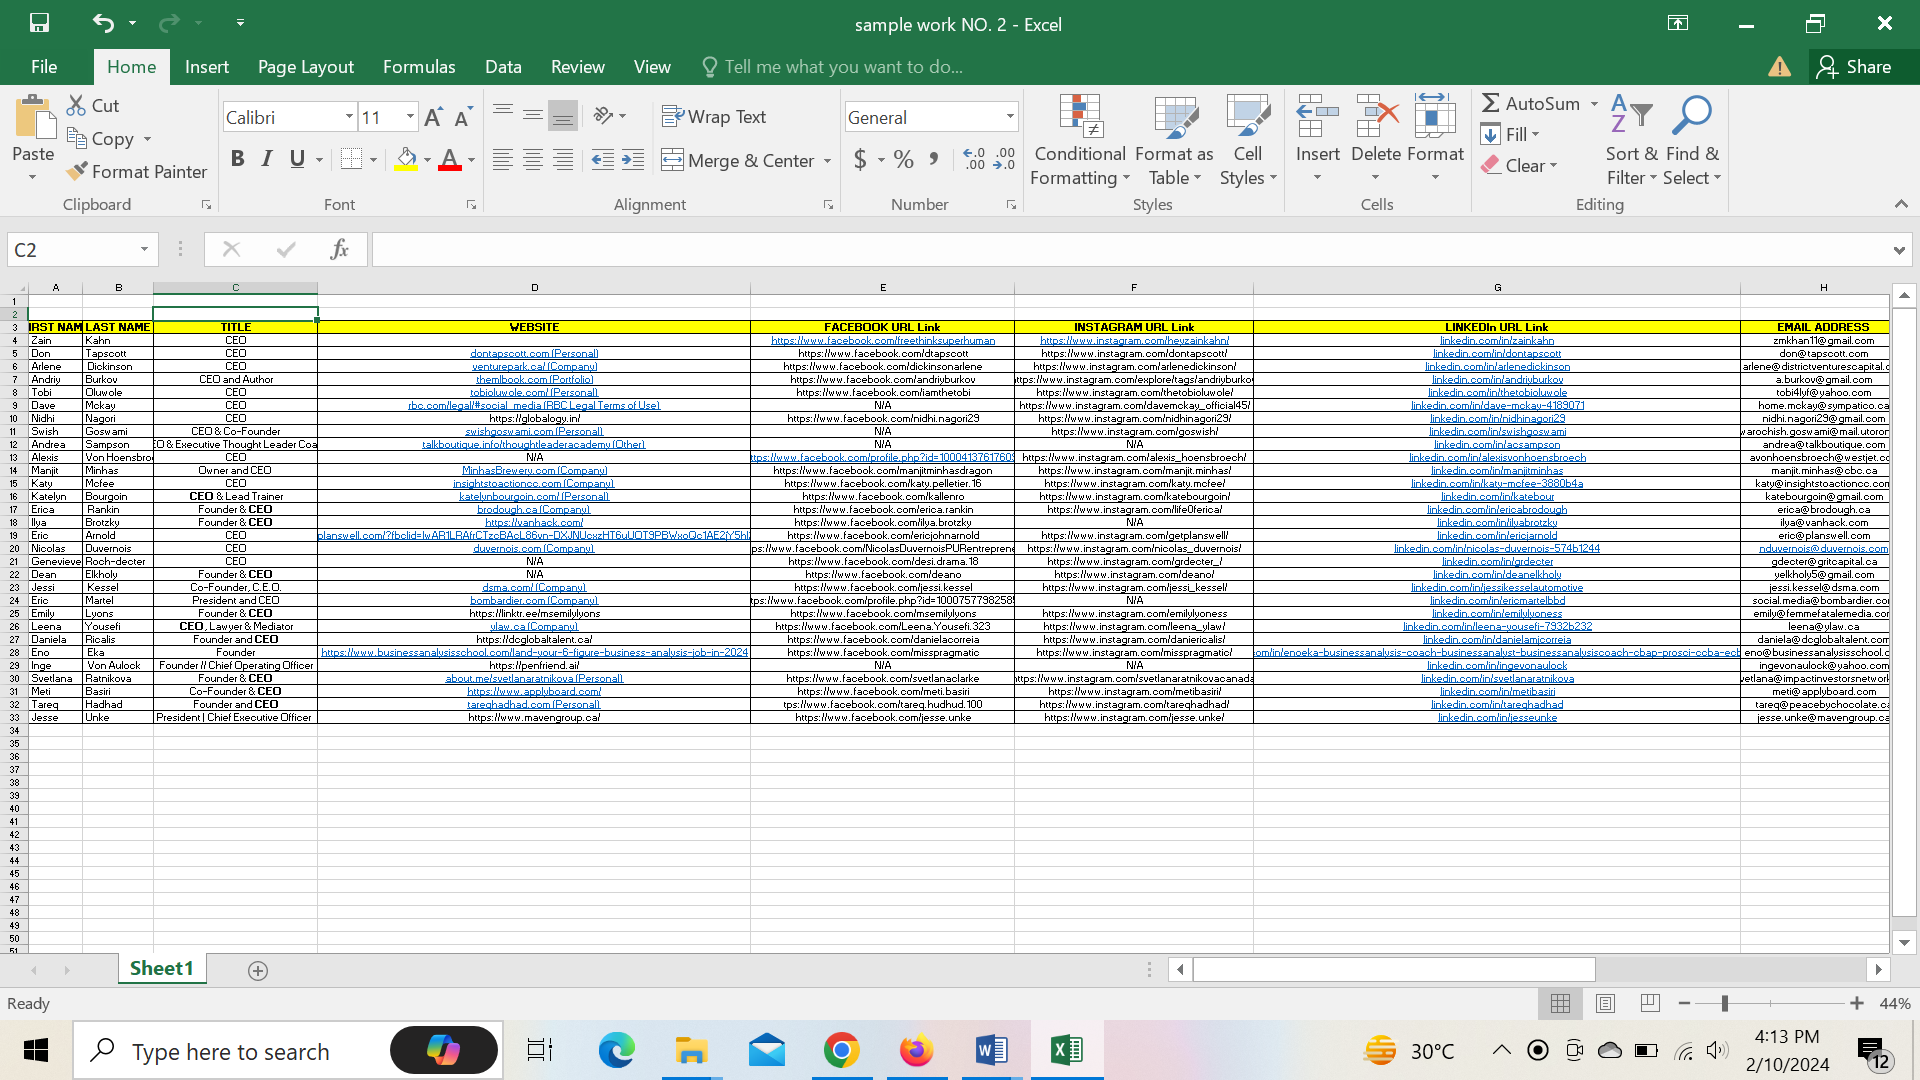Open the font name Calibri dropdown
1920x1080 pixels.
point(349,117)
